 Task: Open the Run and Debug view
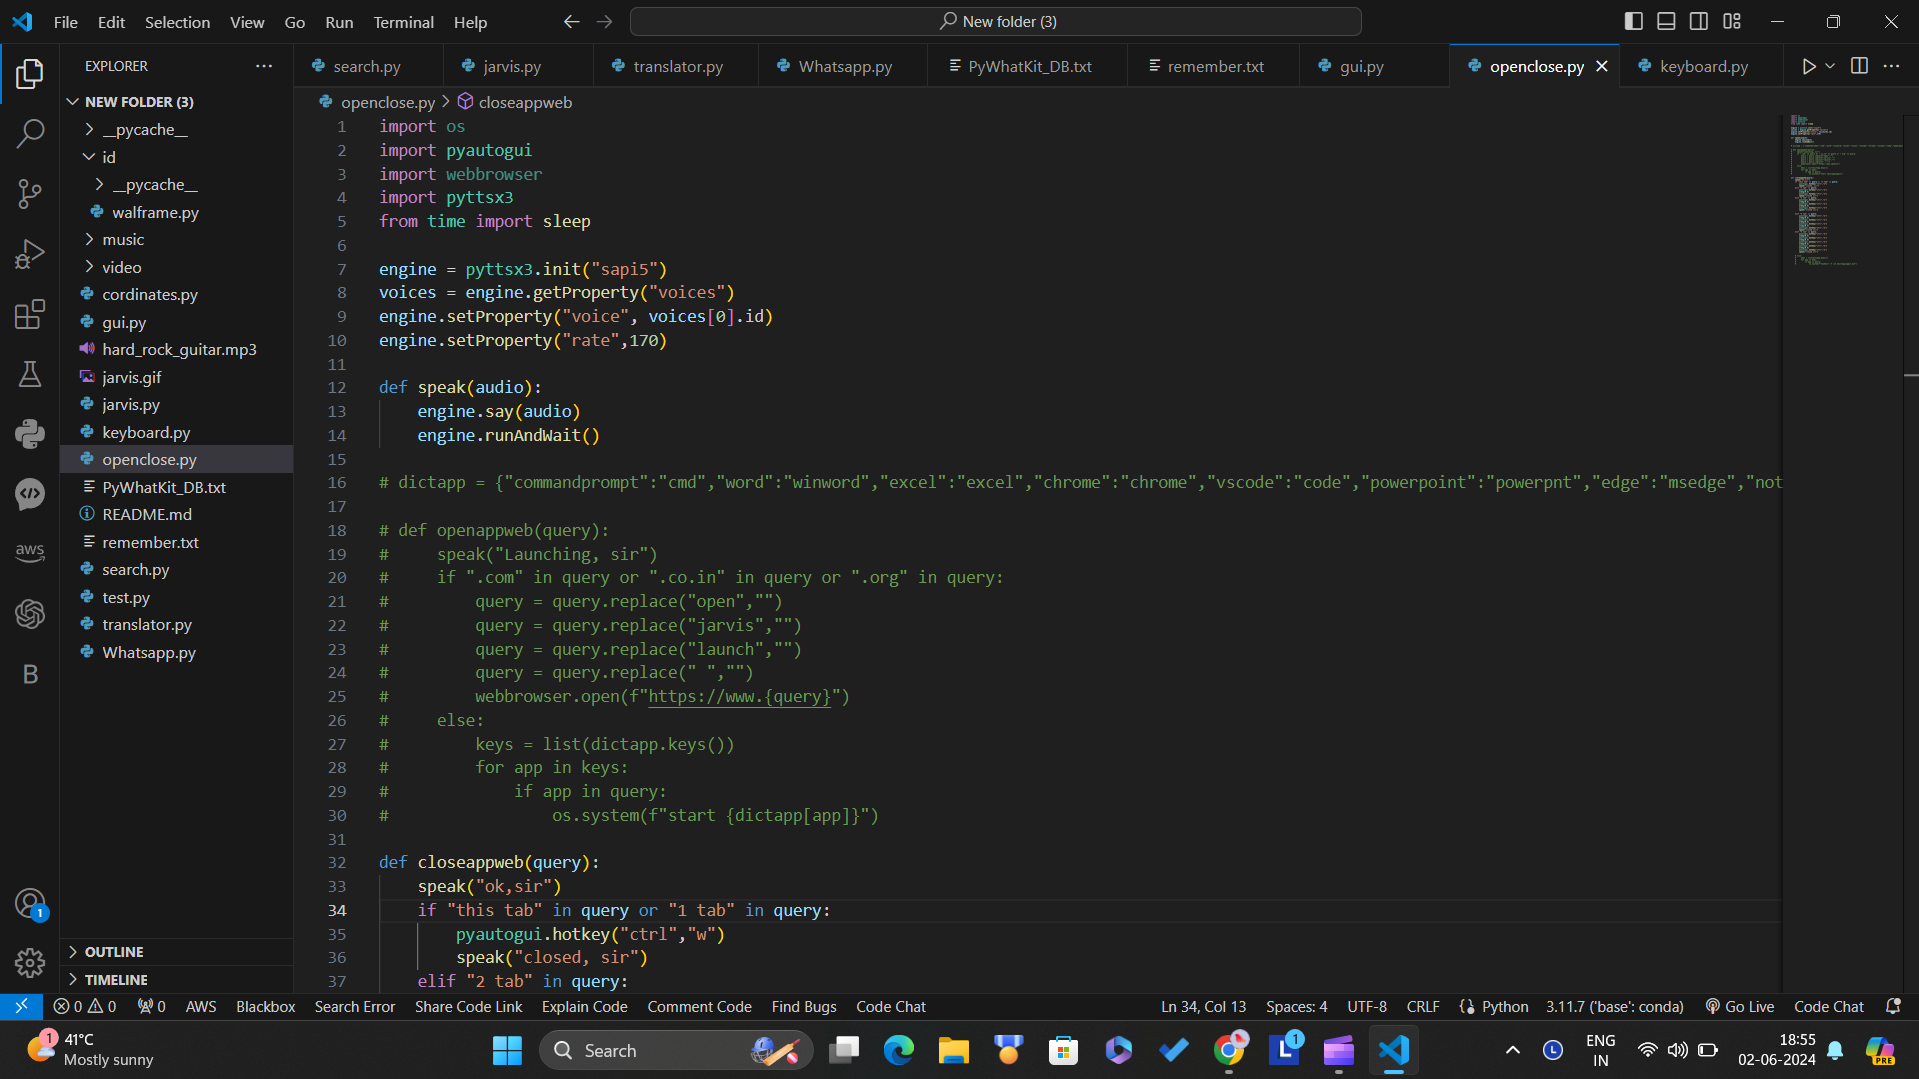[30, 254]
